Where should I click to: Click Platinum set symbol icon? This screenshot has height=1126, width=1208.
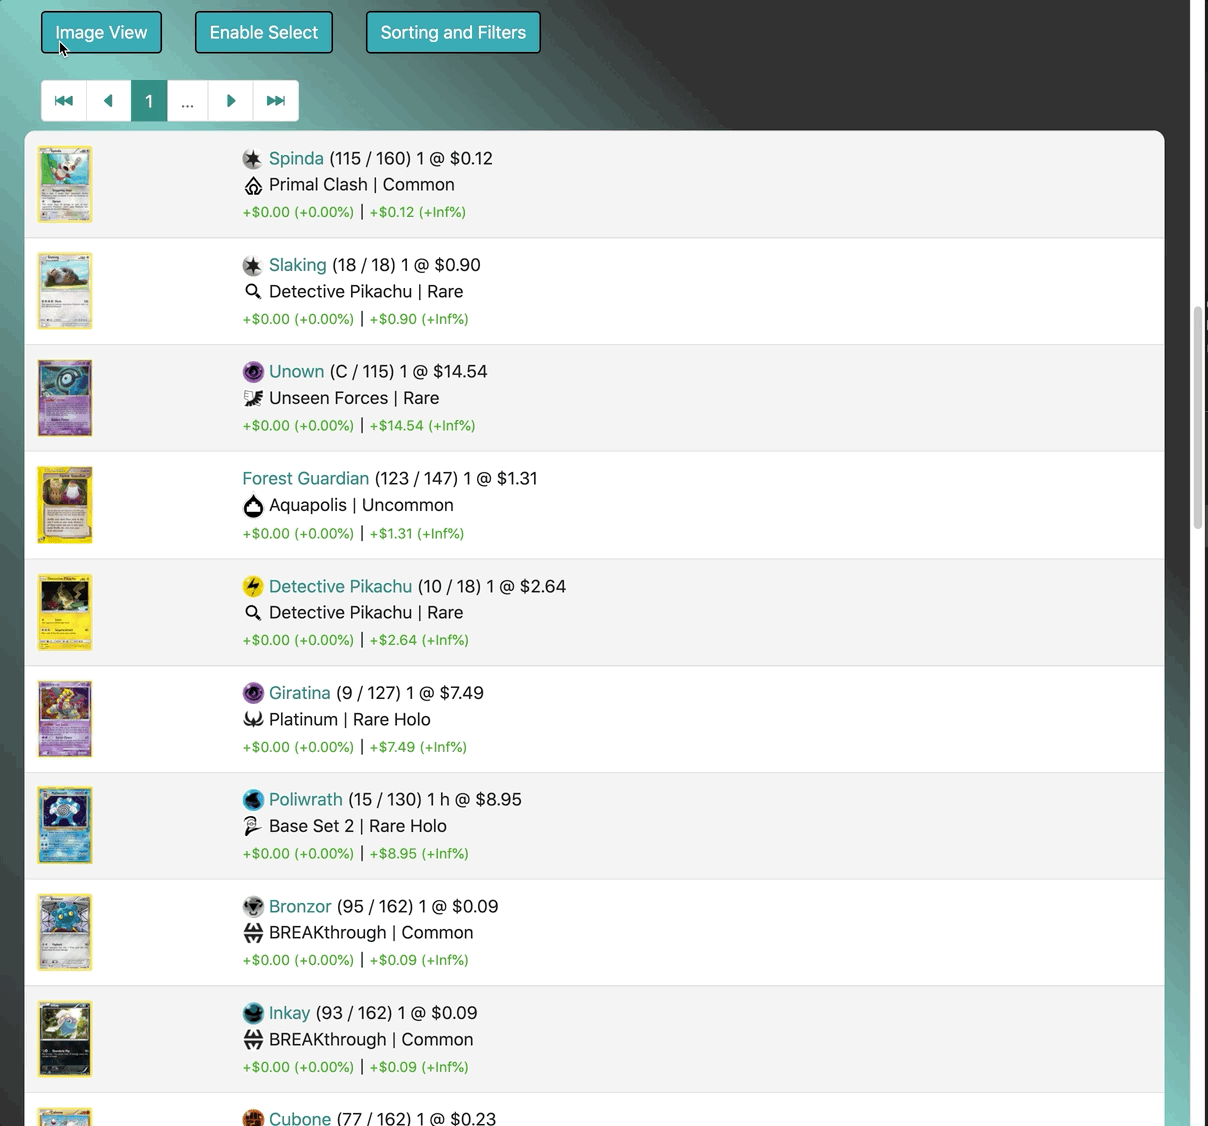pyautogui.click(x=253, y=719)
